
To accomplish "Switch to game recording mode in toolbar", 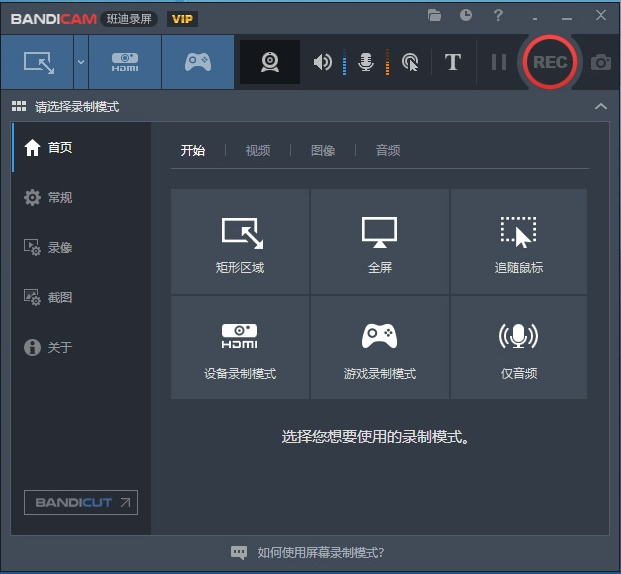I will point(198,62).
